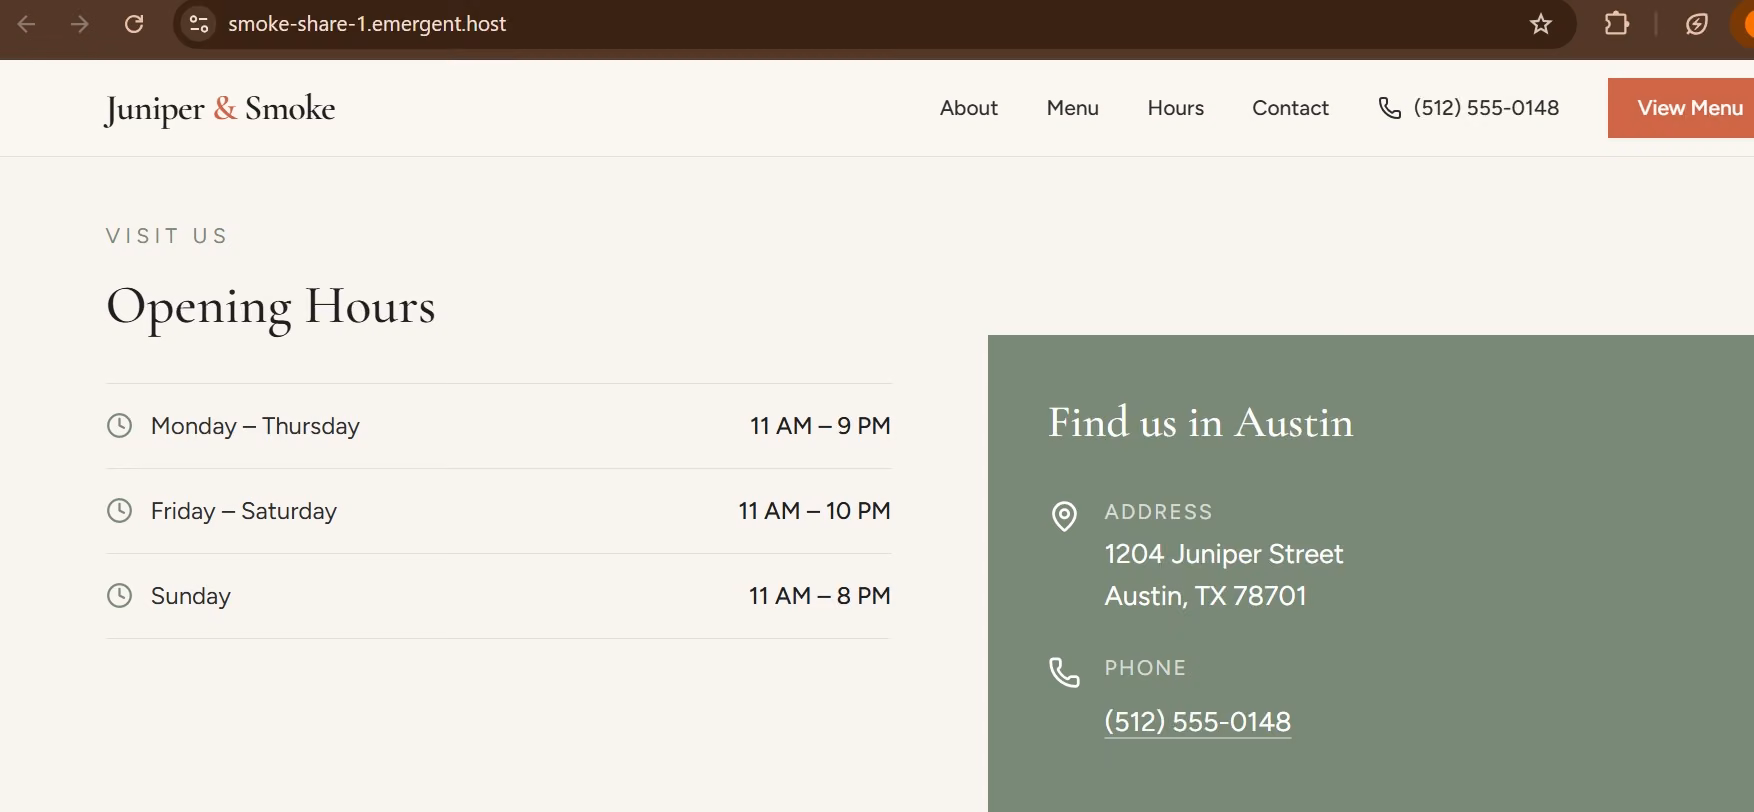This screenshot has height=812, width=1754.
Task: Click the lightning toolbar icon beside extensions
Action: tap(1697, 24)
